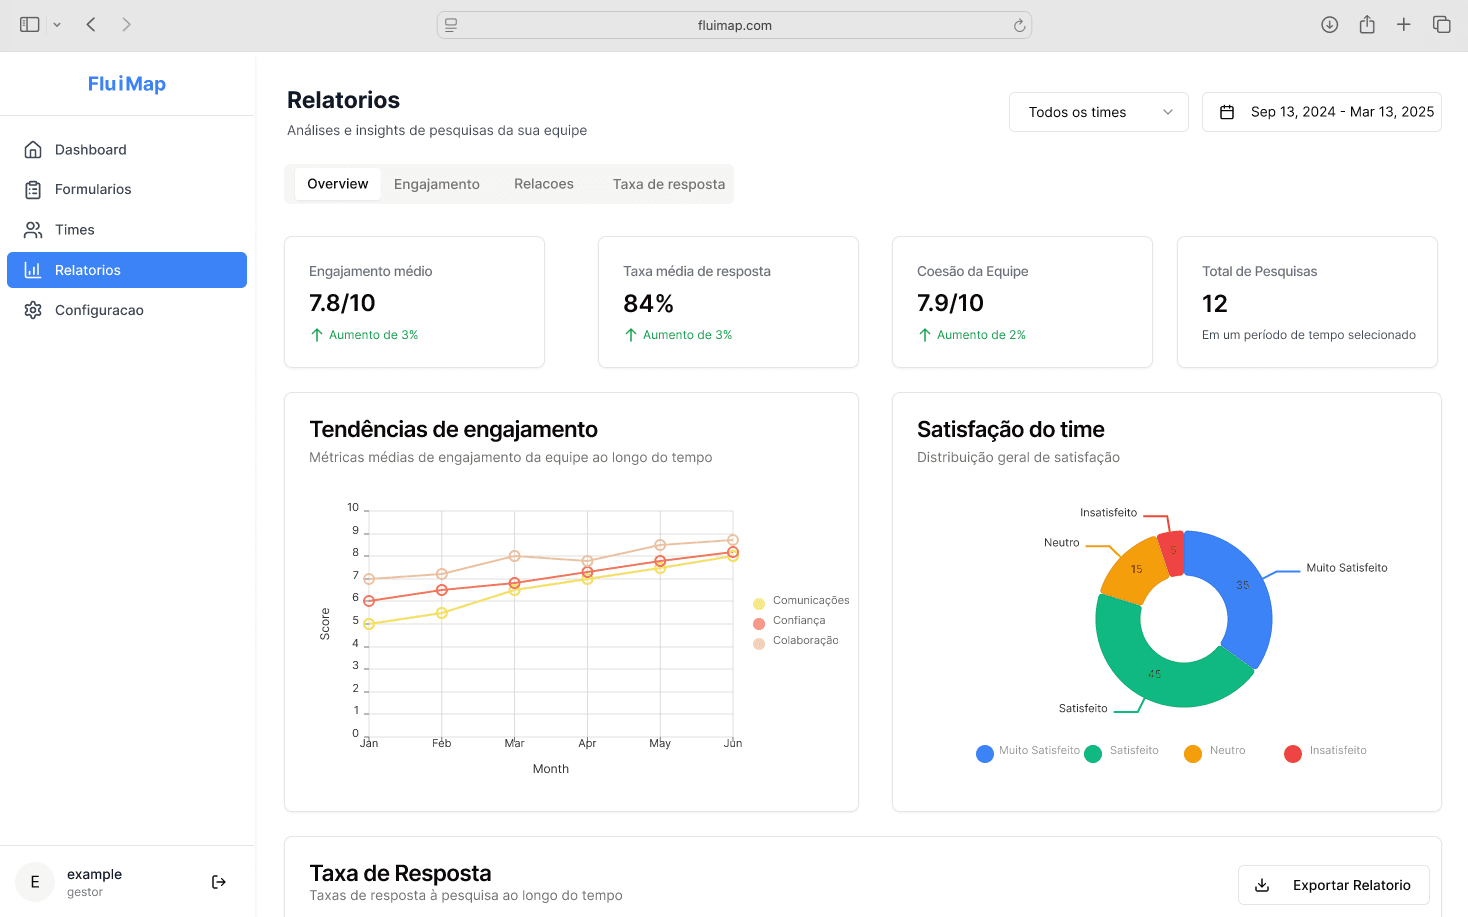Open the browser downloads icon
The image size is (1468, 917).
click(1329, 25)
